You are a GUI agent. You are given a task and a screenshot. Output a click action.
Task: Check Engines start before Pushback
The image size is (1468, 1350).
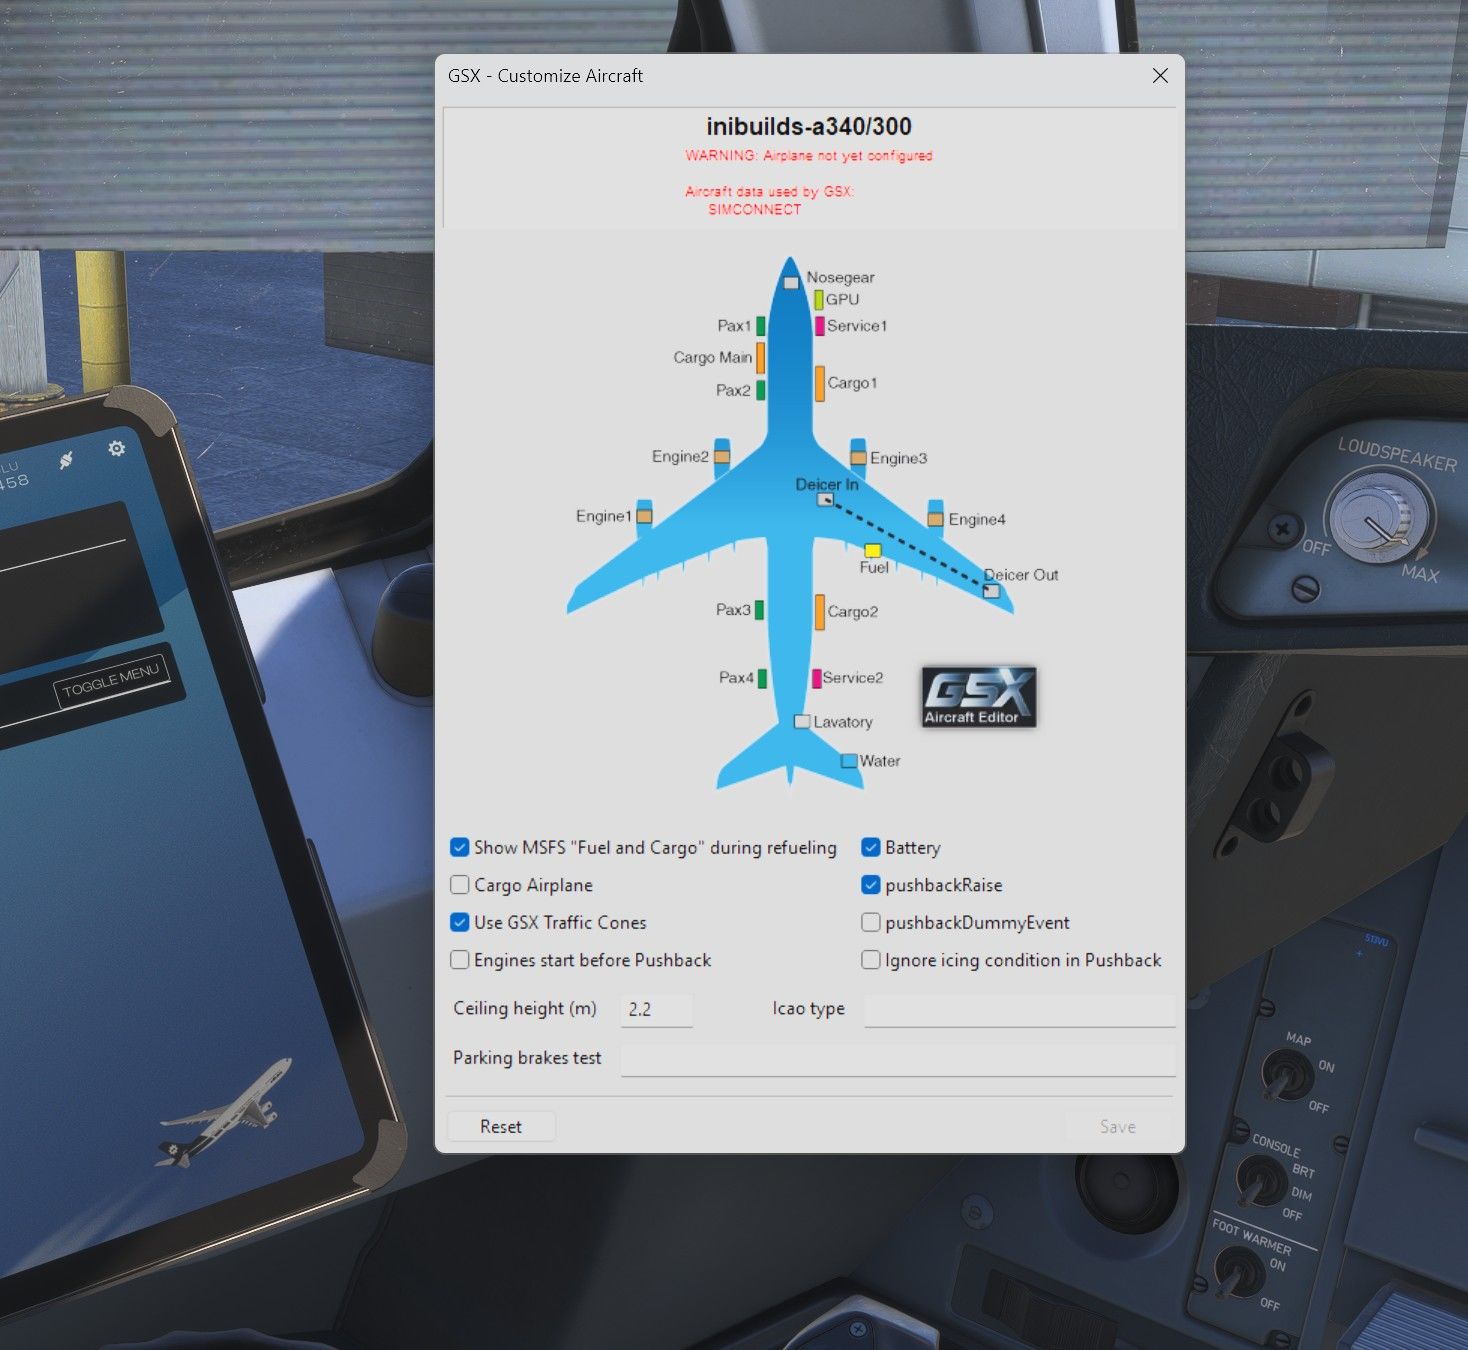coord(460,960)
